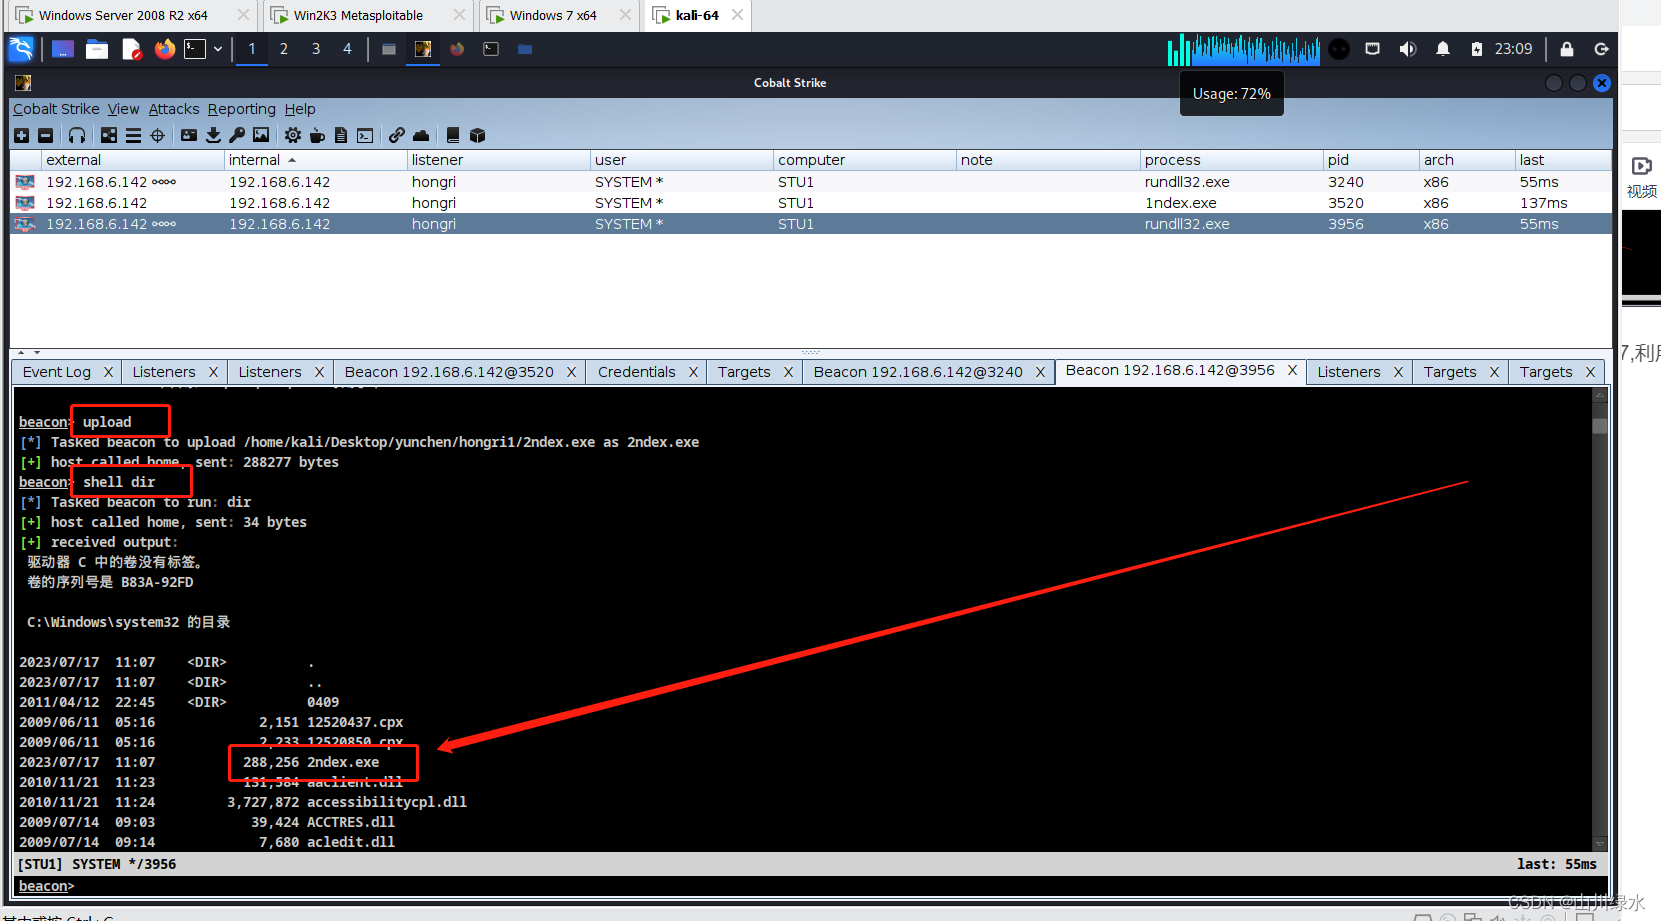Open the Help menu
The image size is (1661, 921).
[300, 109]
